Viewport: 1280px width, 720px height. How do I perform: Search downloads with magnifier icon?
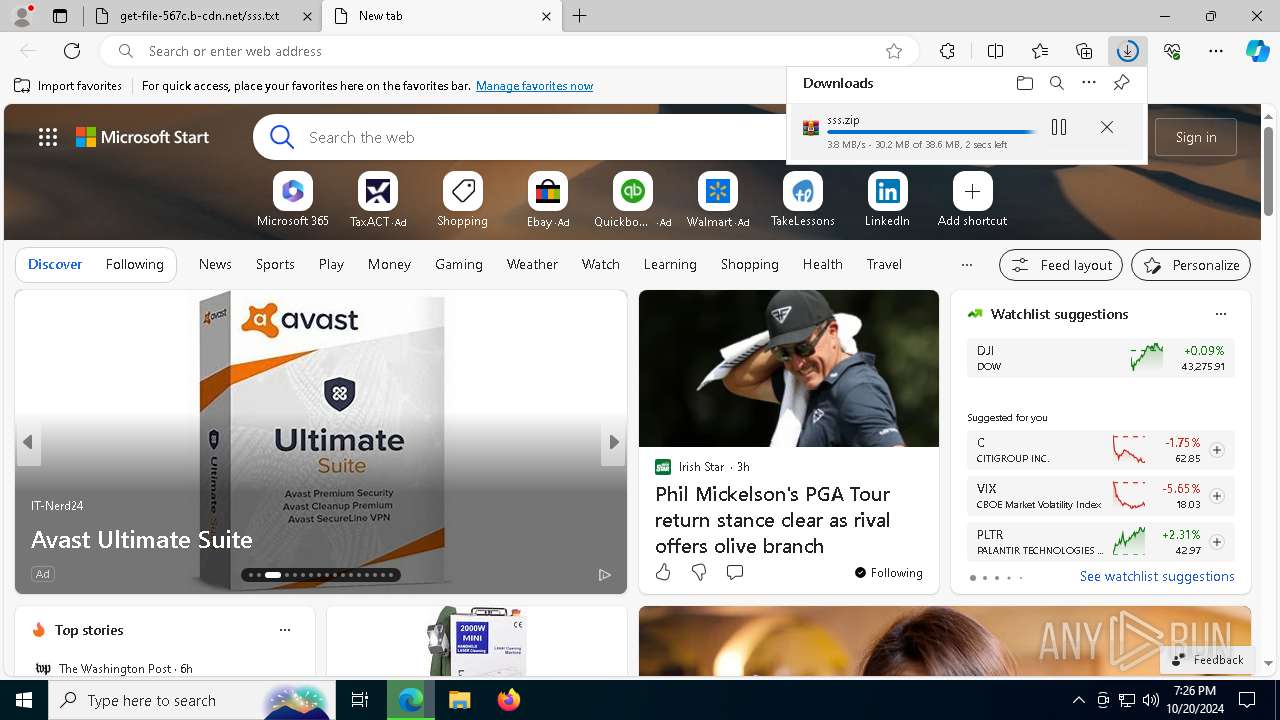tap(1056, 83)
